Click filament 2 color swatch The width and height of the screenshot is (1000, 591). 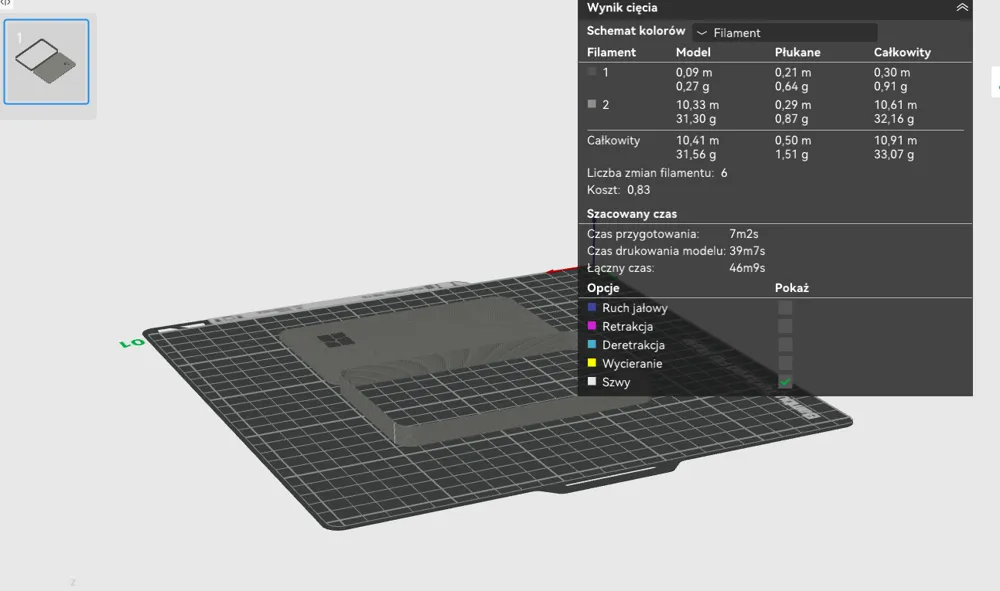click(x=592, y=103)
